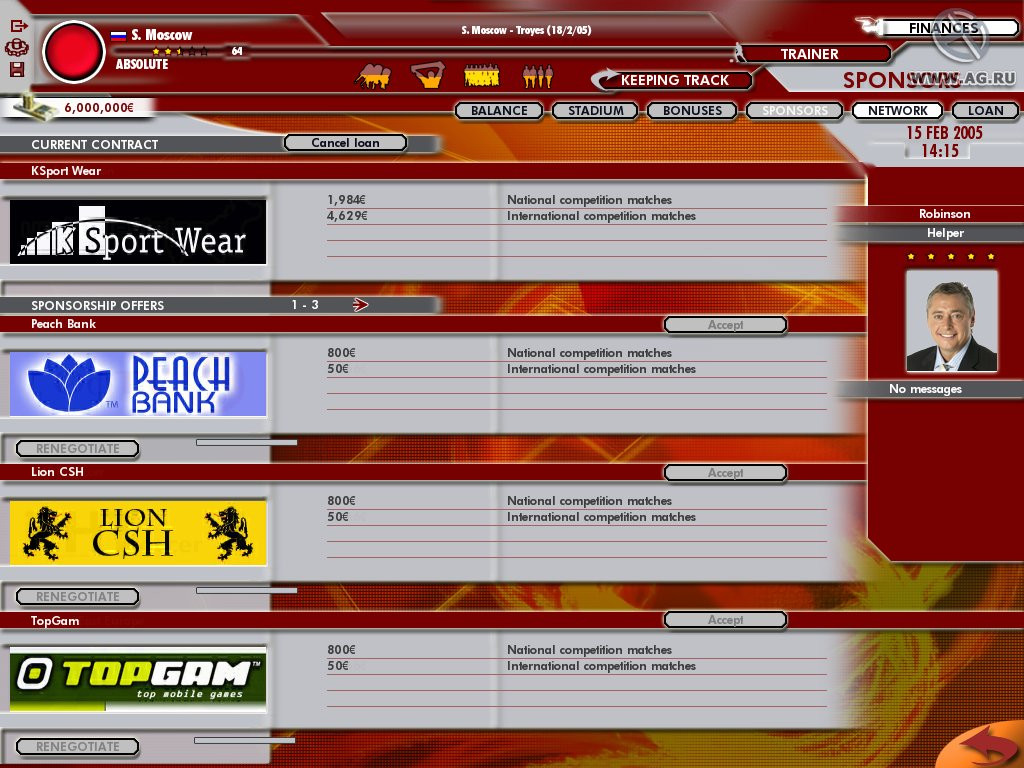Click the S. Moscow - Troyes match header
The image size is (1024, 768).
[x=526, y=30]
